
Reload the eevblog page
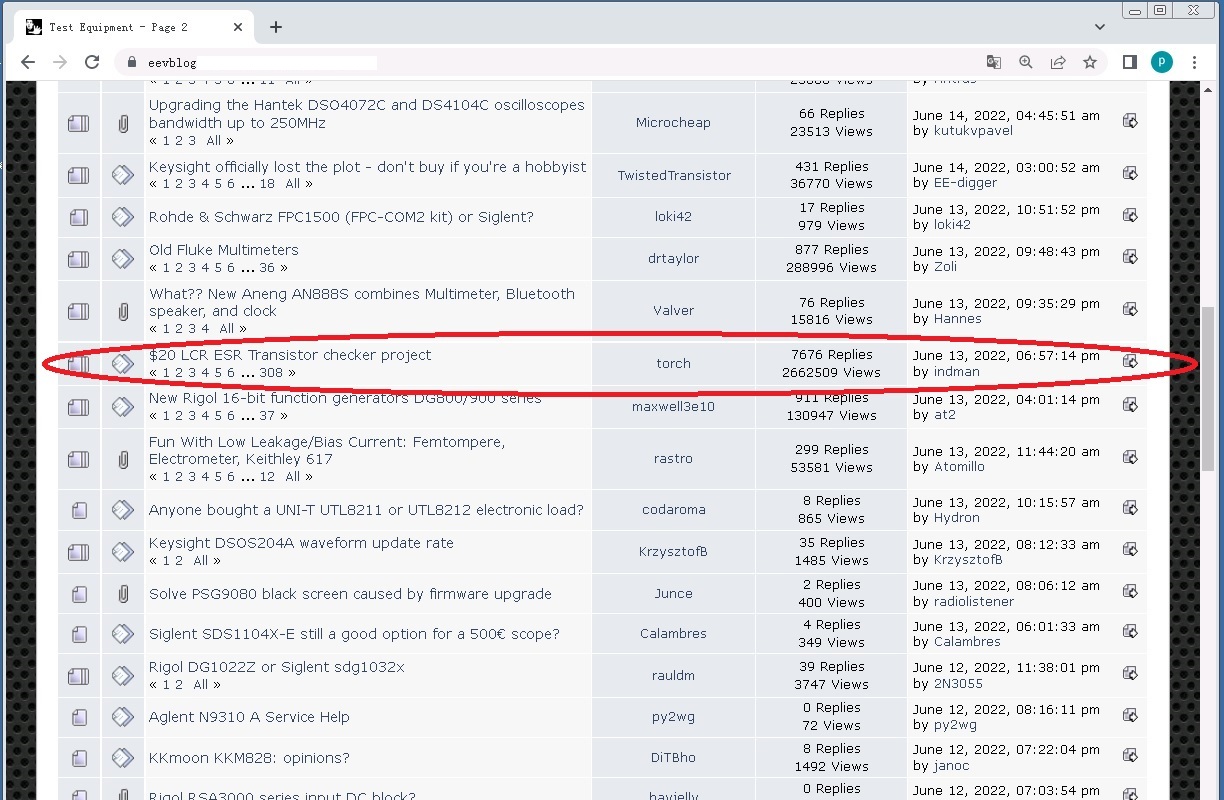pyautogui.click(x=92, y=62)
